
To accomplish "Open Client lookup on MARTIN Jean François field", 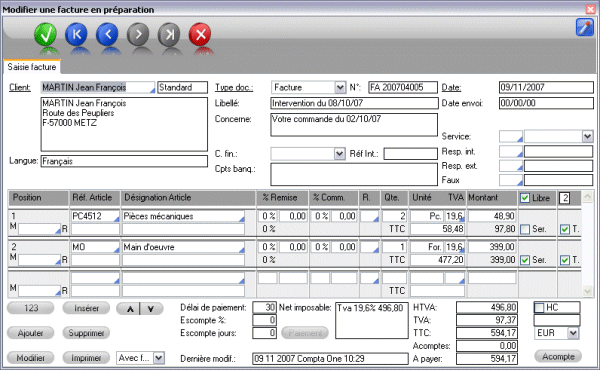I will (152, 90).
